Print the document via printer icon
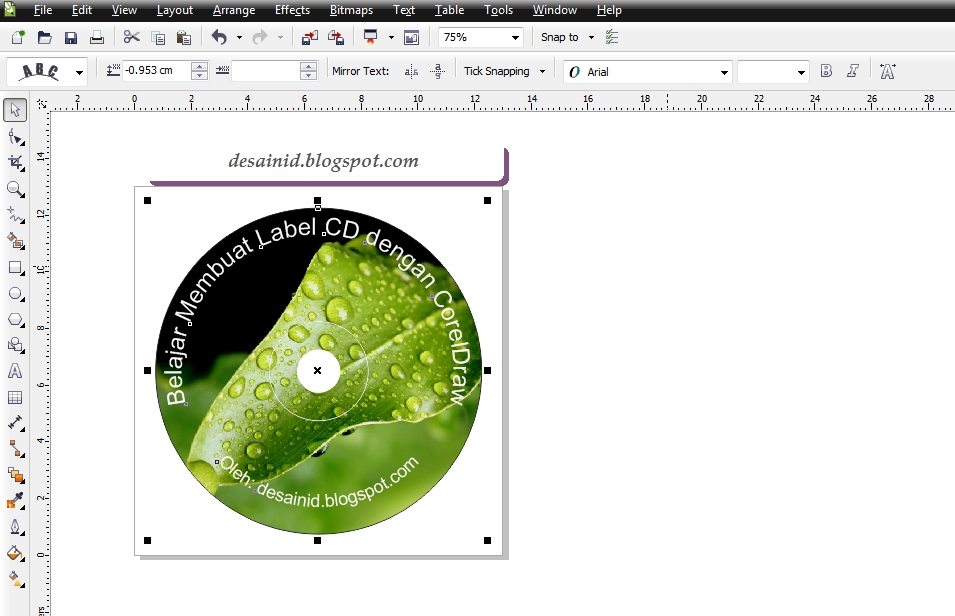The height and width of the screenshot is (616, 955). [97, 38]
